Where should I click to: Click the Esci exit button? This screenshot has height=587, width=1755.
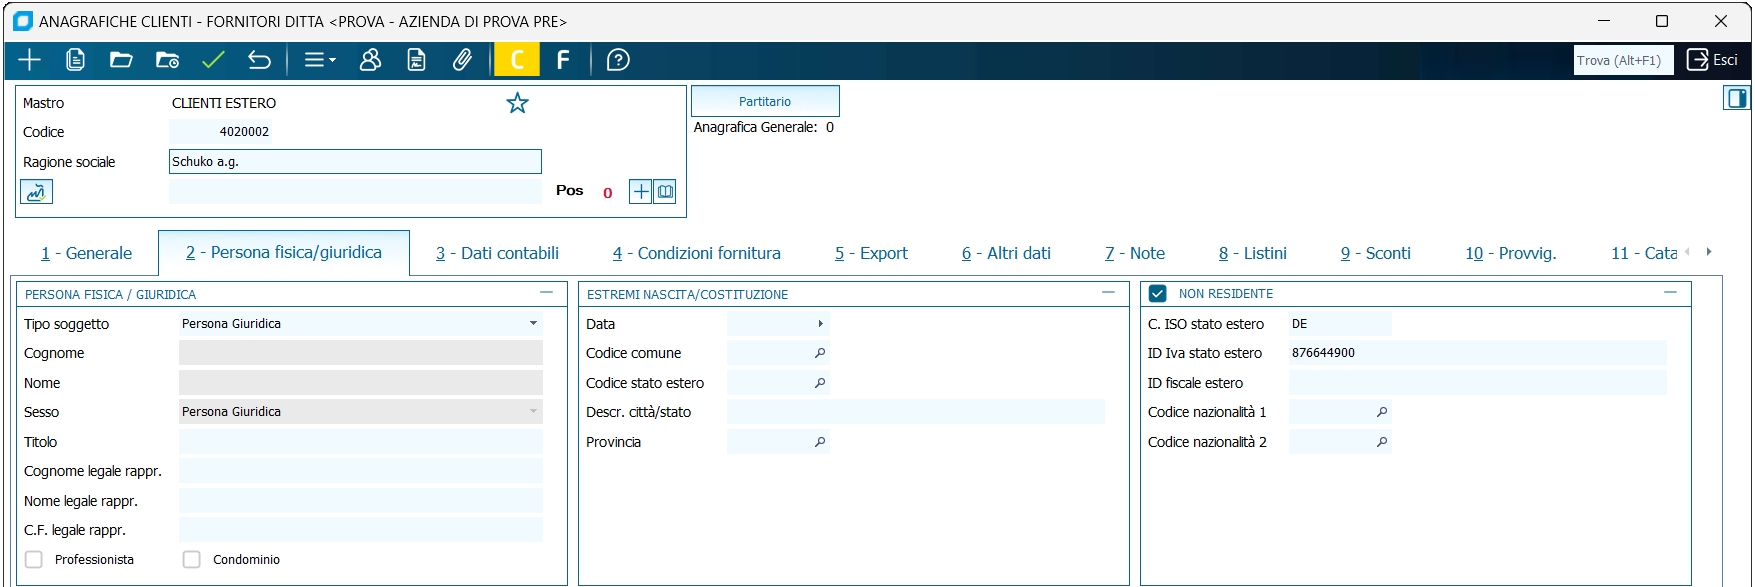click(x=1713, y=60)
